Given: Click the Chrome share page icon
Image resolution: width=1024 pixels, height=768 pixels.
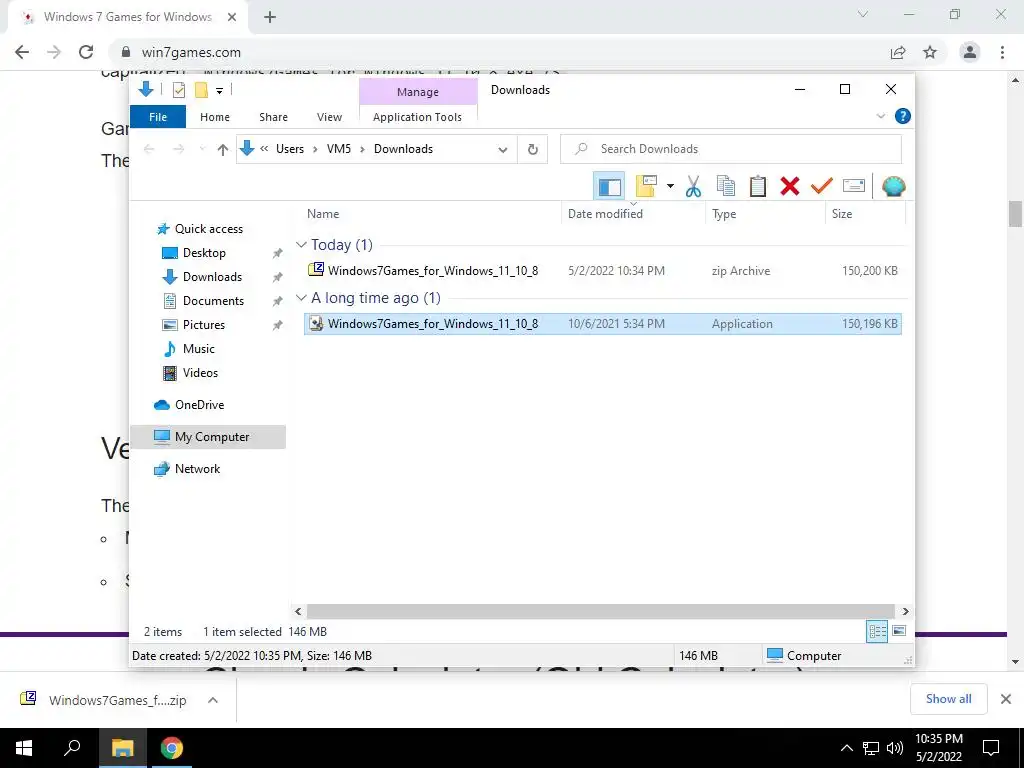Looking at the screenshot, I should pyautogui.click(x=898, y=52).
